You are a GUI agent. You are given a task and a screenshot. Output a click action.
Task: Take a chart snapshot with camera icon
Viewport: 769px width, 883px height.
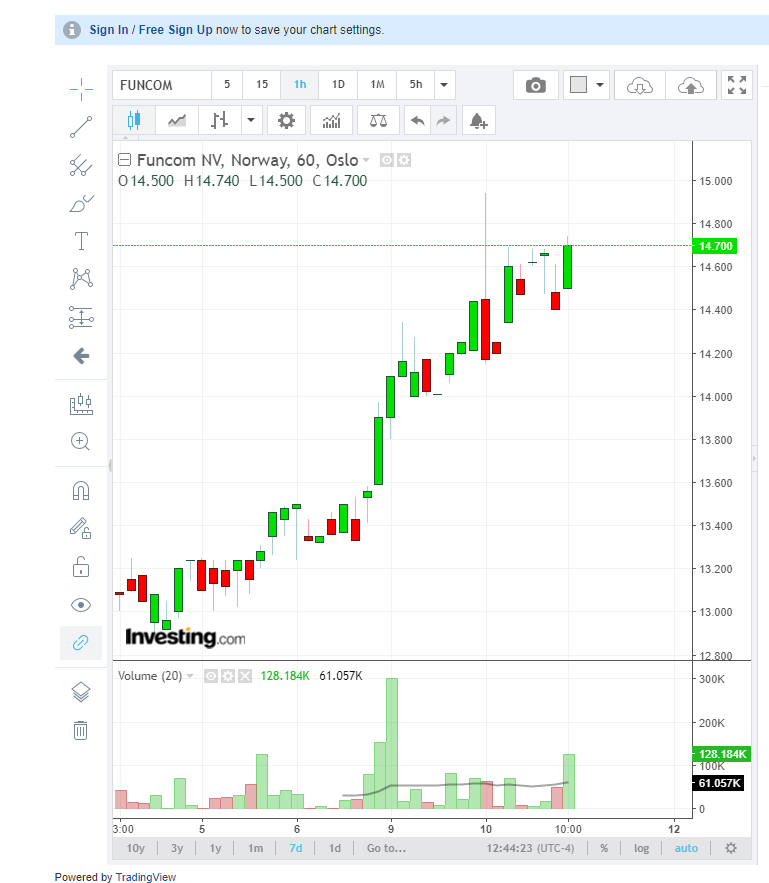click(535, 86)
